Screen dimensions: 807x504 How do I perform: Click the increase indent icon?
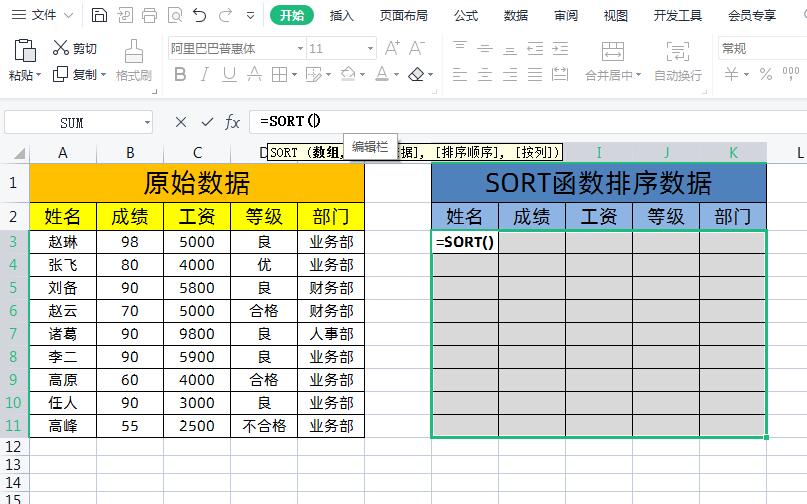(x=560, y=48)
